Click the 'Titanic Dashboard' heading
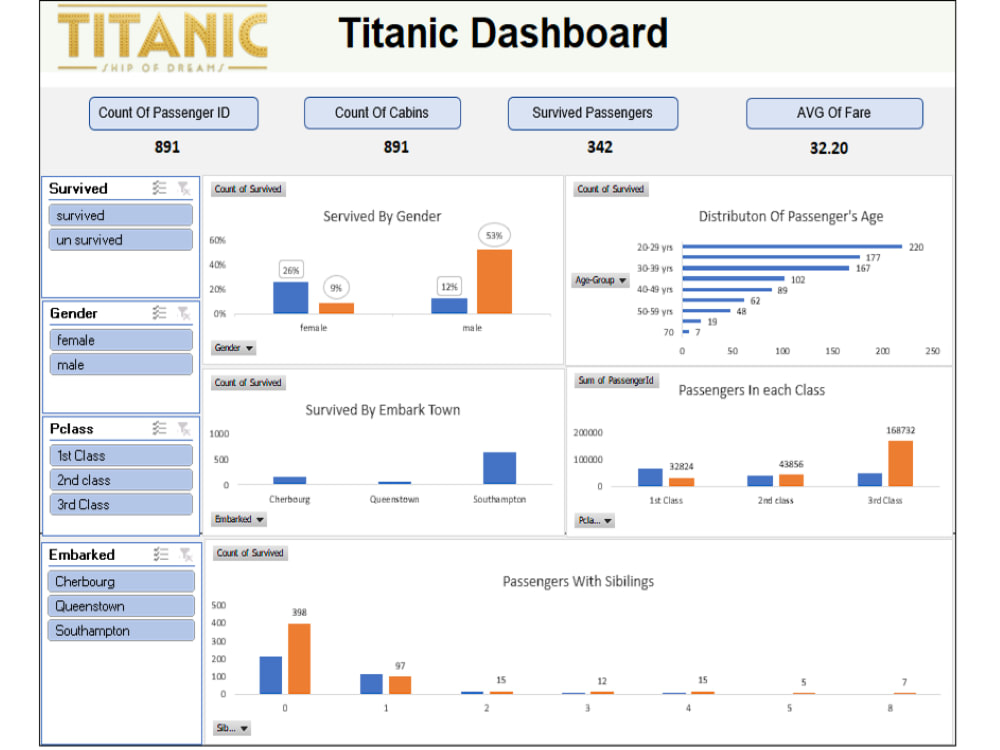 [503, 33]
